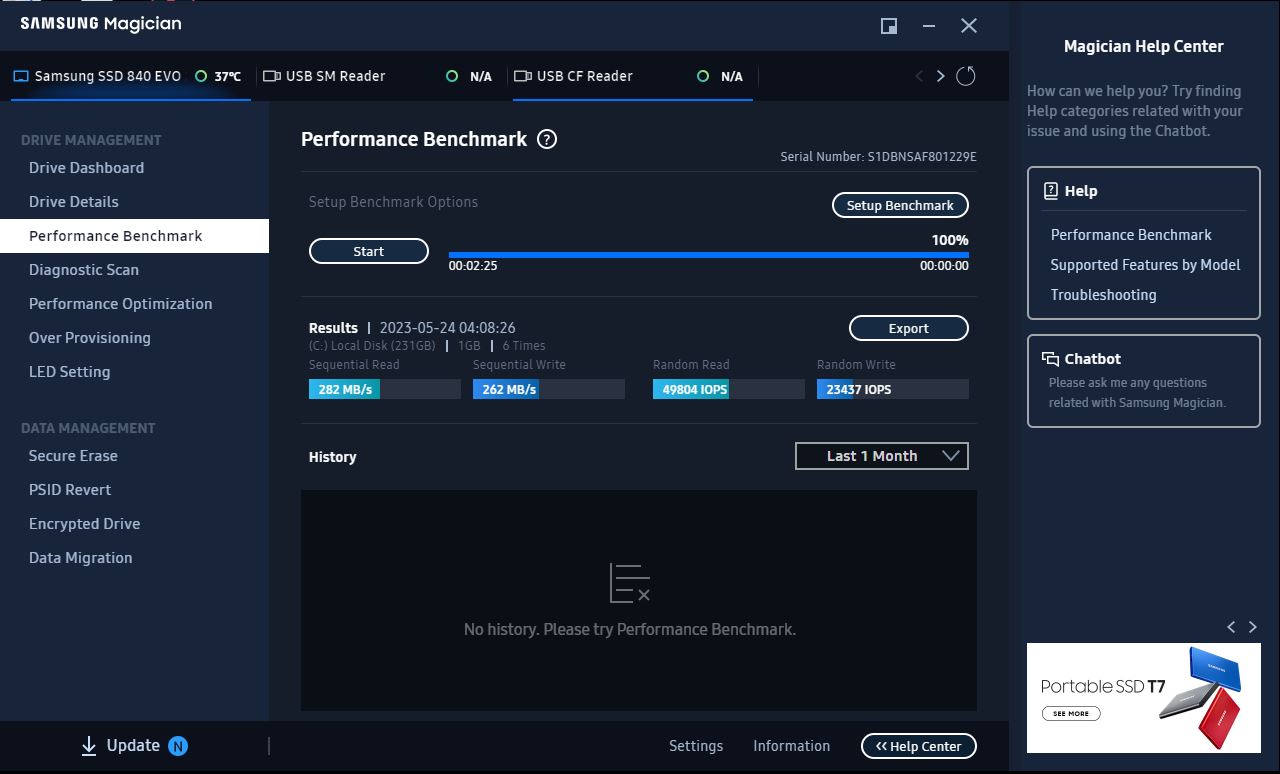
Task: Show next drives with right arrow
Action: [940, 76]
